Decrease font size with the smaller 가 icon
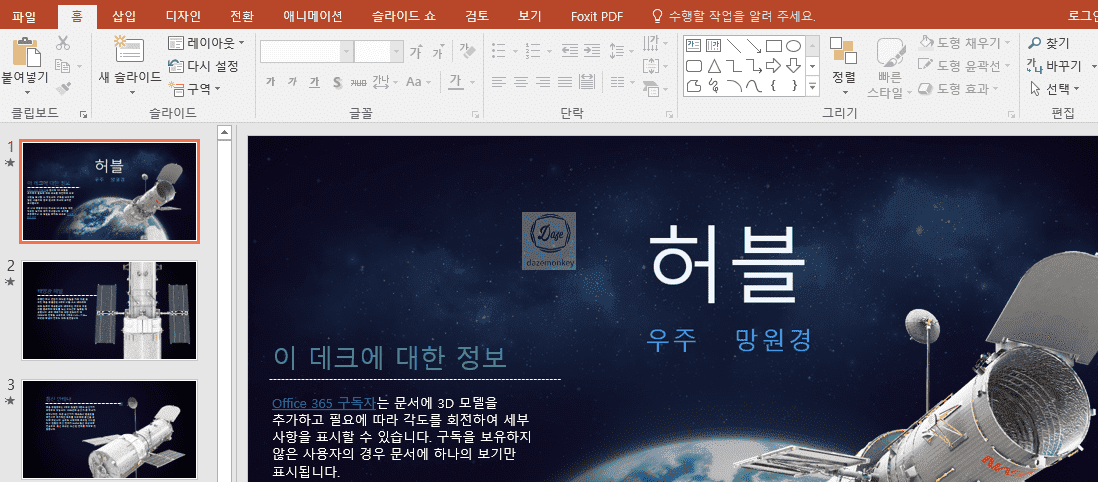 point(438,53)
